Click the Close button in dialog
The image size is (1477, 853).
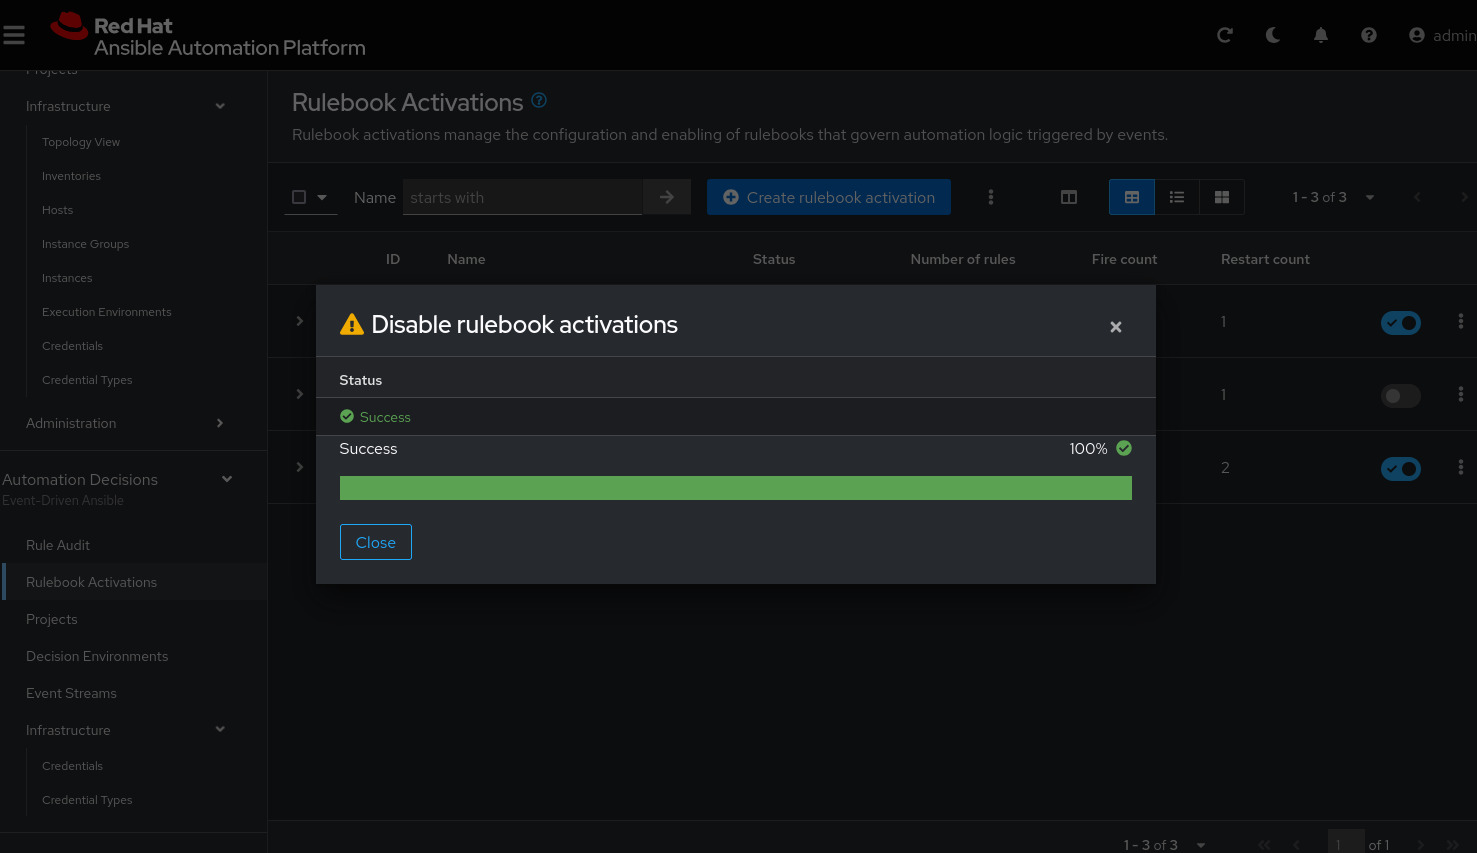(376, 542)
